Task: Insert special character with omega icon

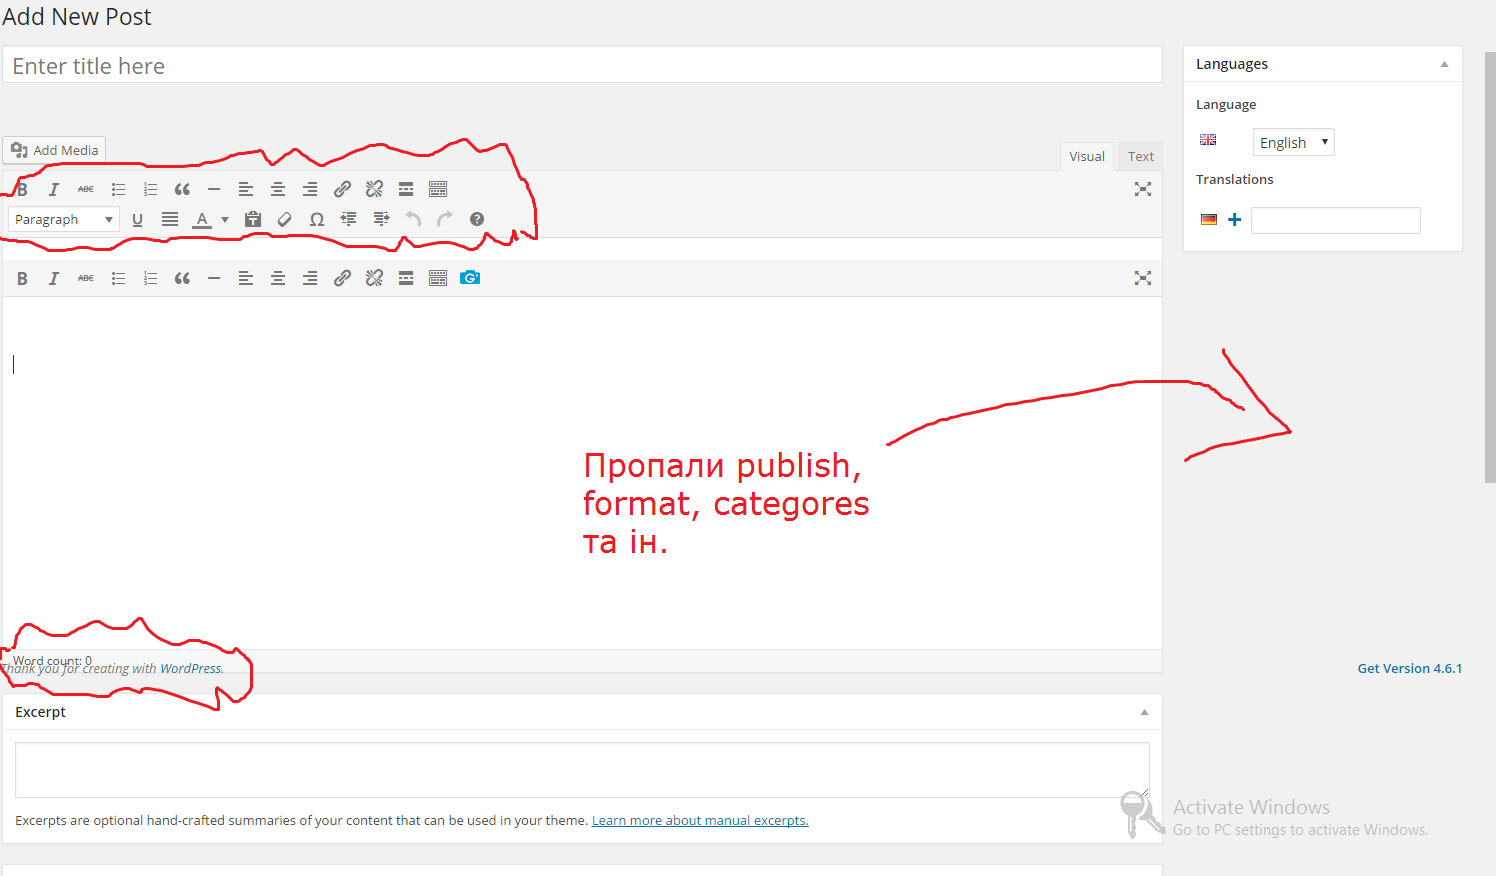Action: click(317, 220)
